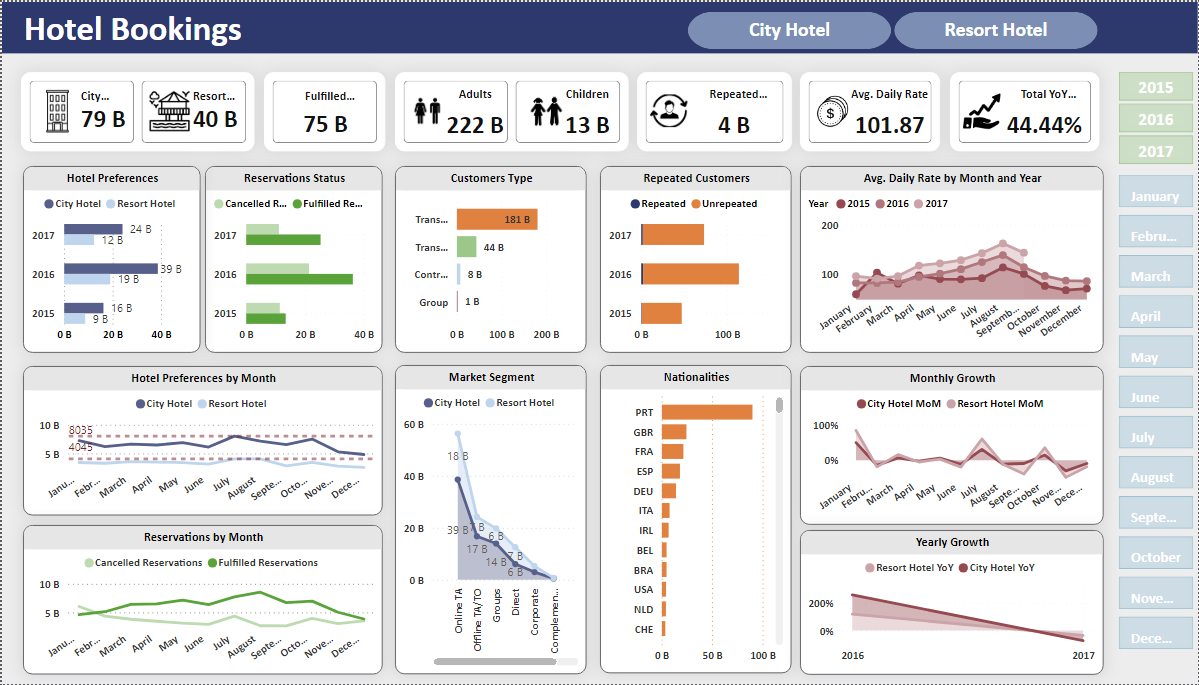Screen dimensions: 1199x685
Task: Choose the June month slicer
Action: click(1155, 391)
